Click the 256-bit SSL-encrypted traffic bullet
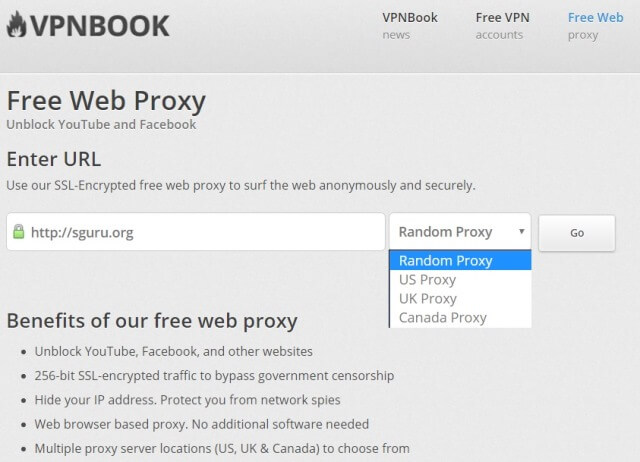Viewport: 640px width, 462px height. (214, 375)
